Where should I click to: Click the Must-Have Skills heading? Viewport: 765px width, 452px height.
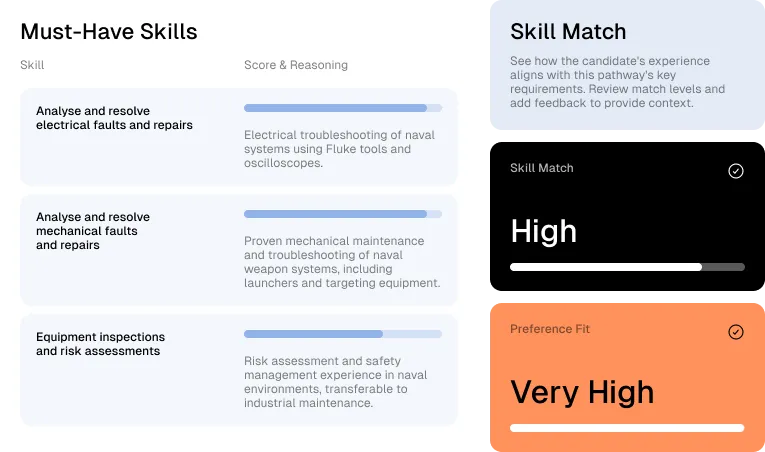tap(109, 32)
